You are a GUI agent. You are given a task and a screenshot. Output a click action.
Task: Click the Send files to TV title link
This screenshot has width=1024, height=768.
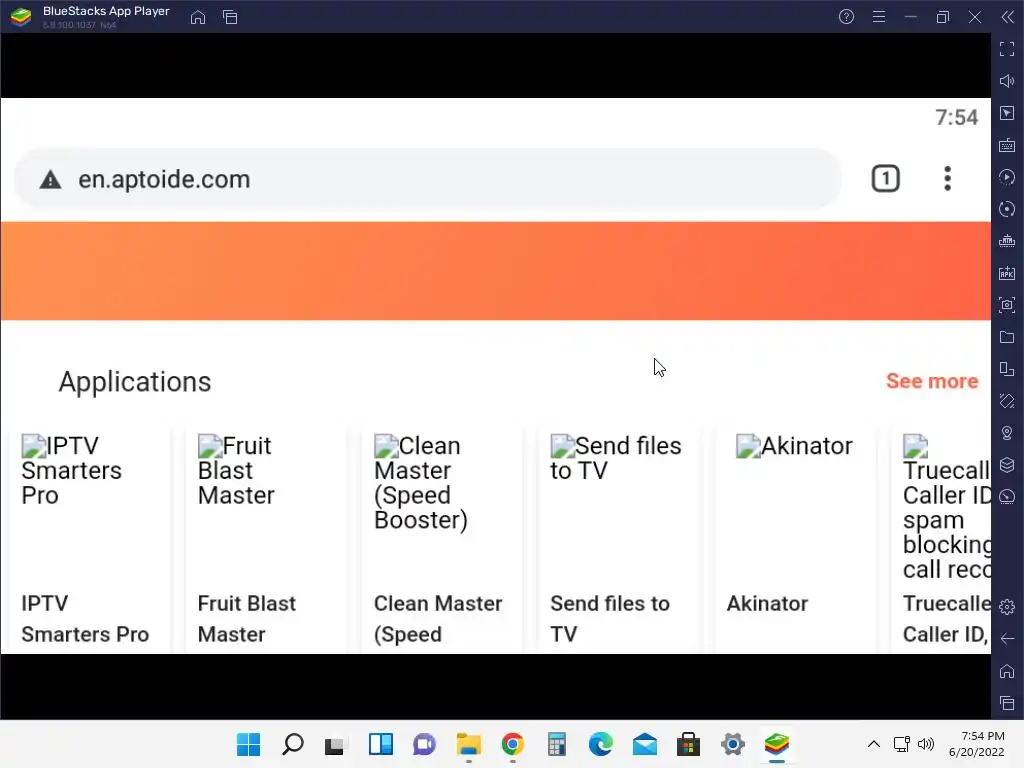click(x=610, y=618)
